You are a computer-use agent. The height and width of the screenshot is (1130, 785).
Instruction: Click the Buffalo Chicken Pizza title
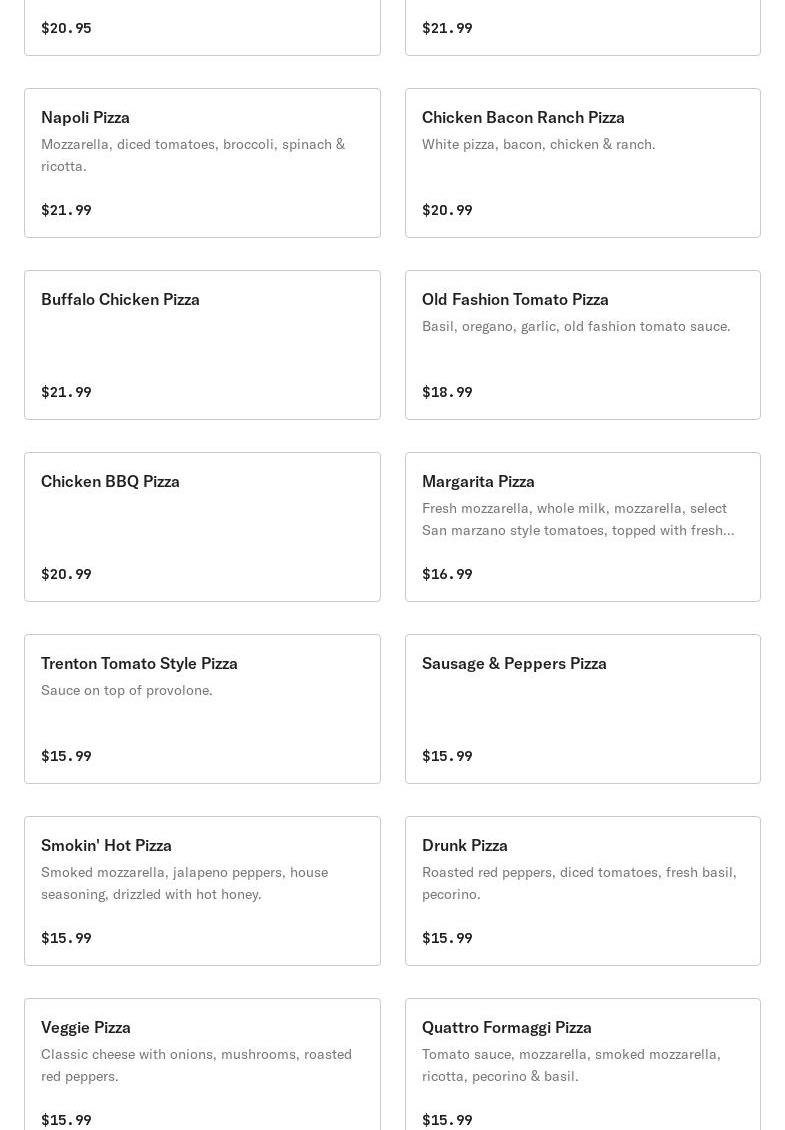click(x=120, y=299)
